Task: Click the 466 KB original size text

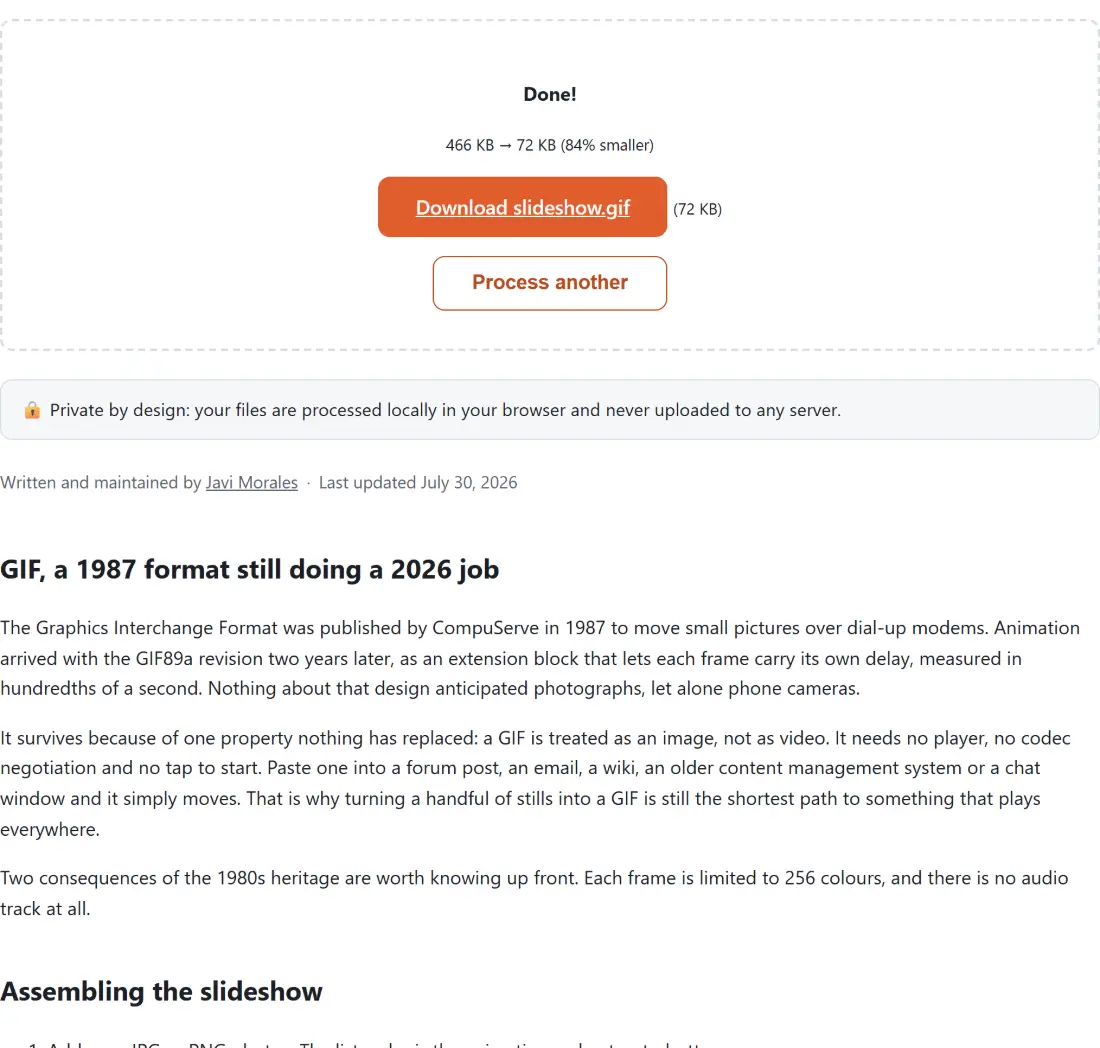Action: tap(469, 145)
